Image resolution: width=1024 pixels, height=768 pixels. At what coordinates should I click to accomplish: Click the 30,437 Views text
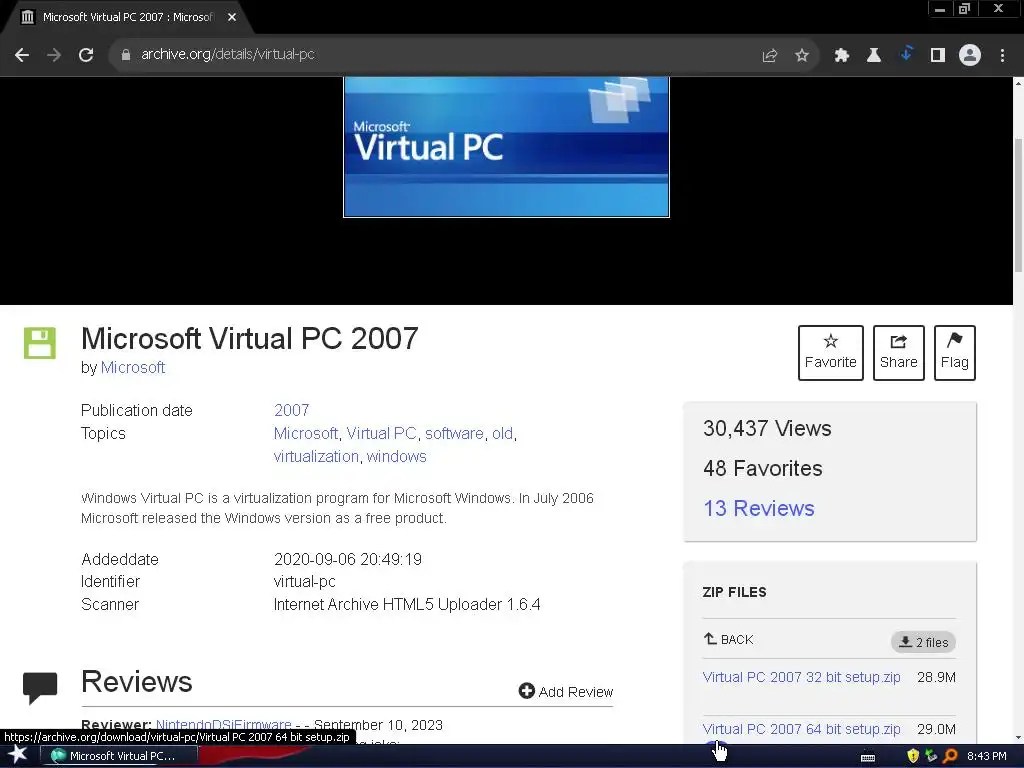coord(767,428)
